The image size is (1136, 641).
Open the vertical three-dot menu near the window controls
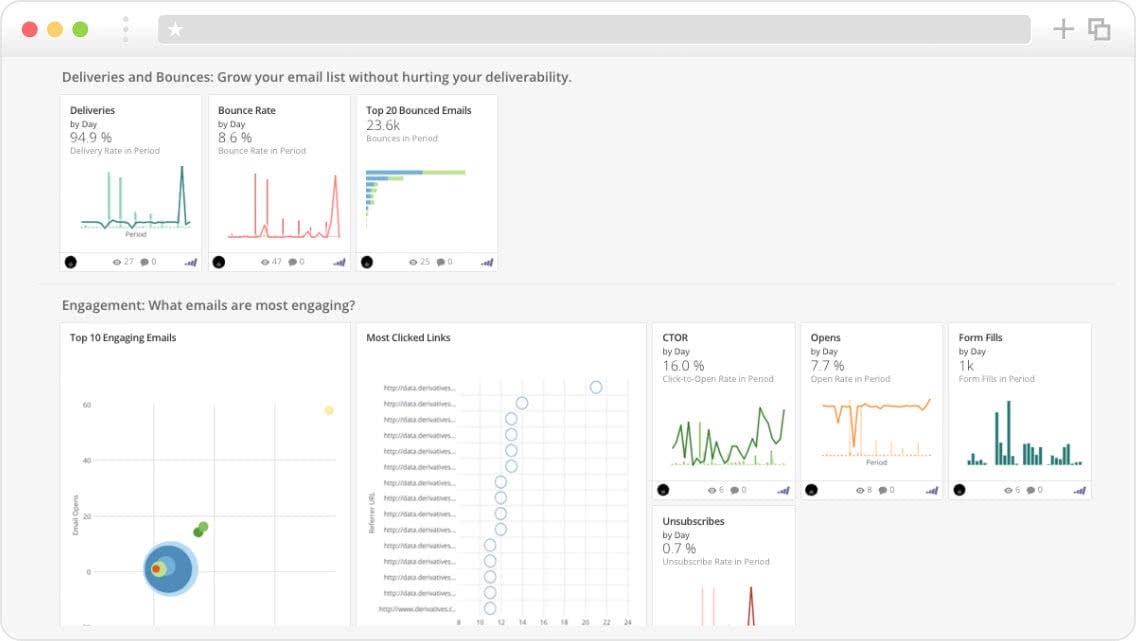tap(124, 29)
